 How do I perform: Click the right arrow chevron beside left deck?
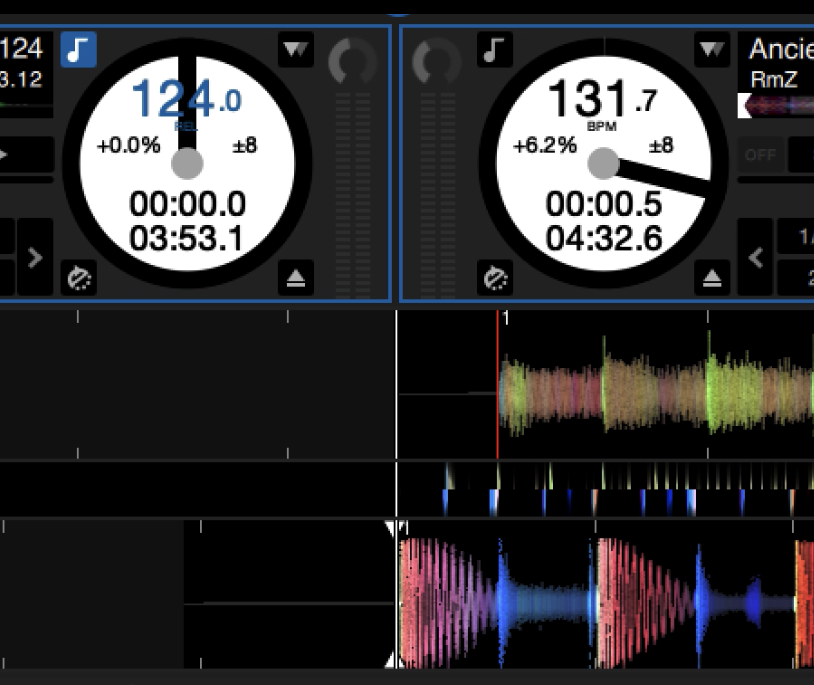35,257
